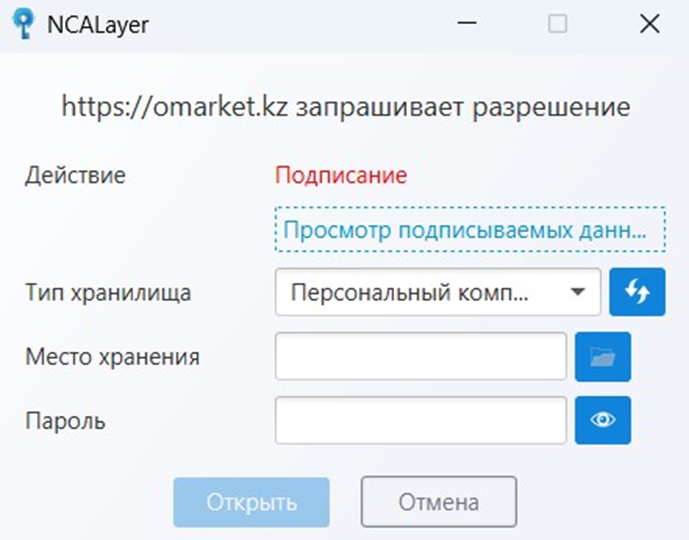Refresh the storage list with the arrows button

[637, 292]
